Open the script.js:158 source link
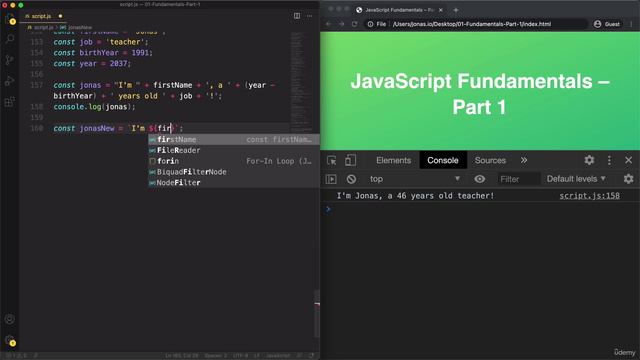This screenshot has height=360, width=640. click(x=589, y=196)
